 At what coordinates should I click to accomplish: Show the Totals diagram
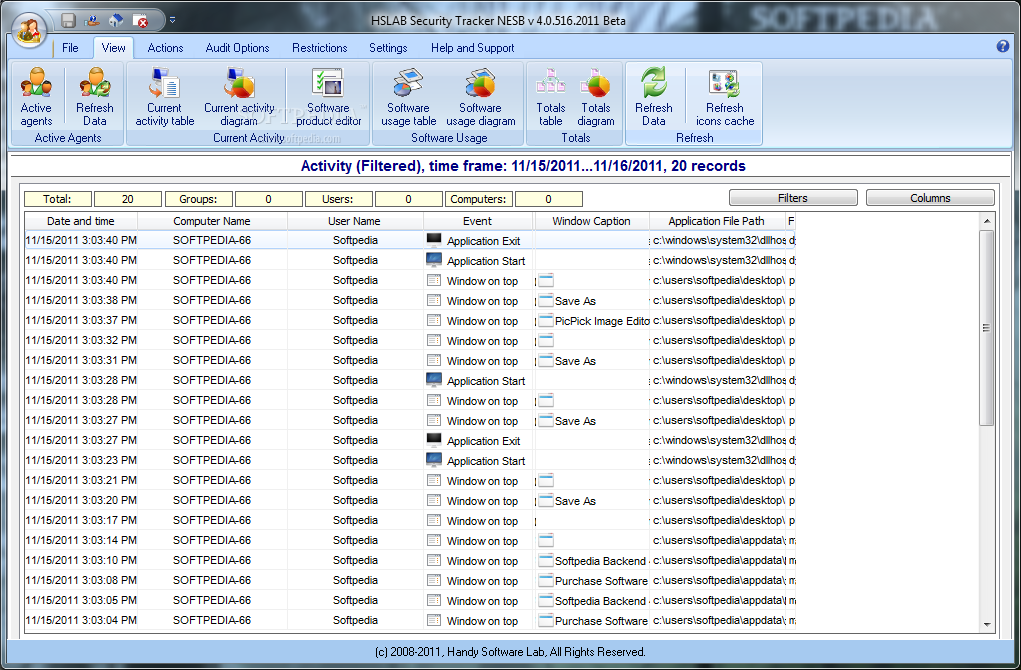point(596,96)
